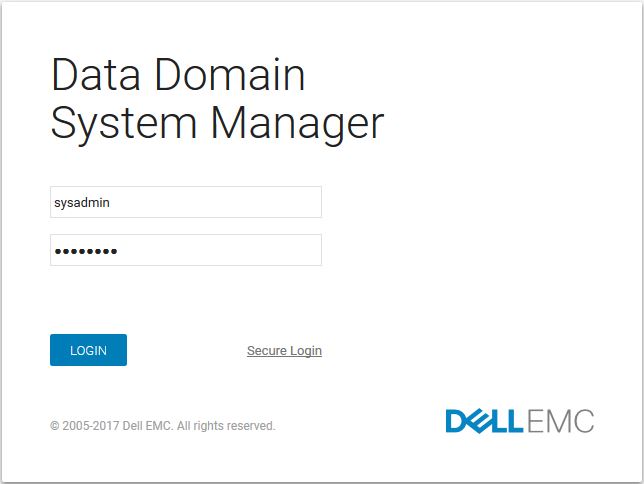The width and height of the screenshot is (644, 484).
Task: Click the copyright symbol in footer
Action: tap(55, 426)
